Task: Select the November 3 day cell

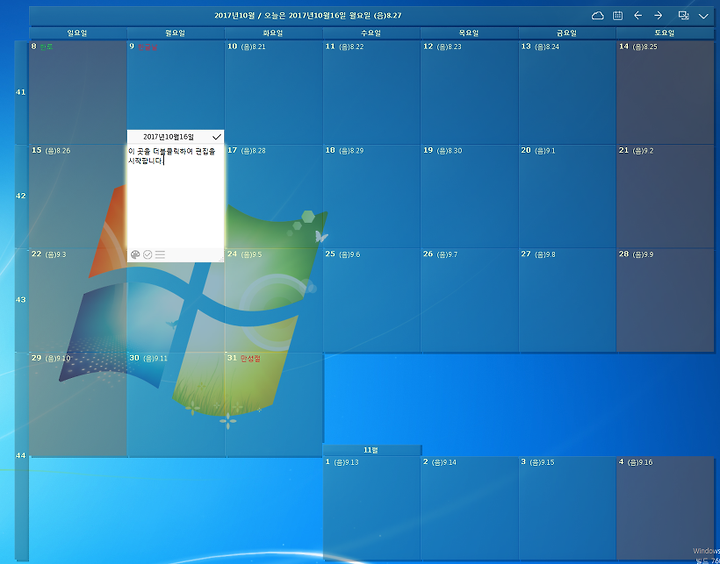Action: [567, 508]
